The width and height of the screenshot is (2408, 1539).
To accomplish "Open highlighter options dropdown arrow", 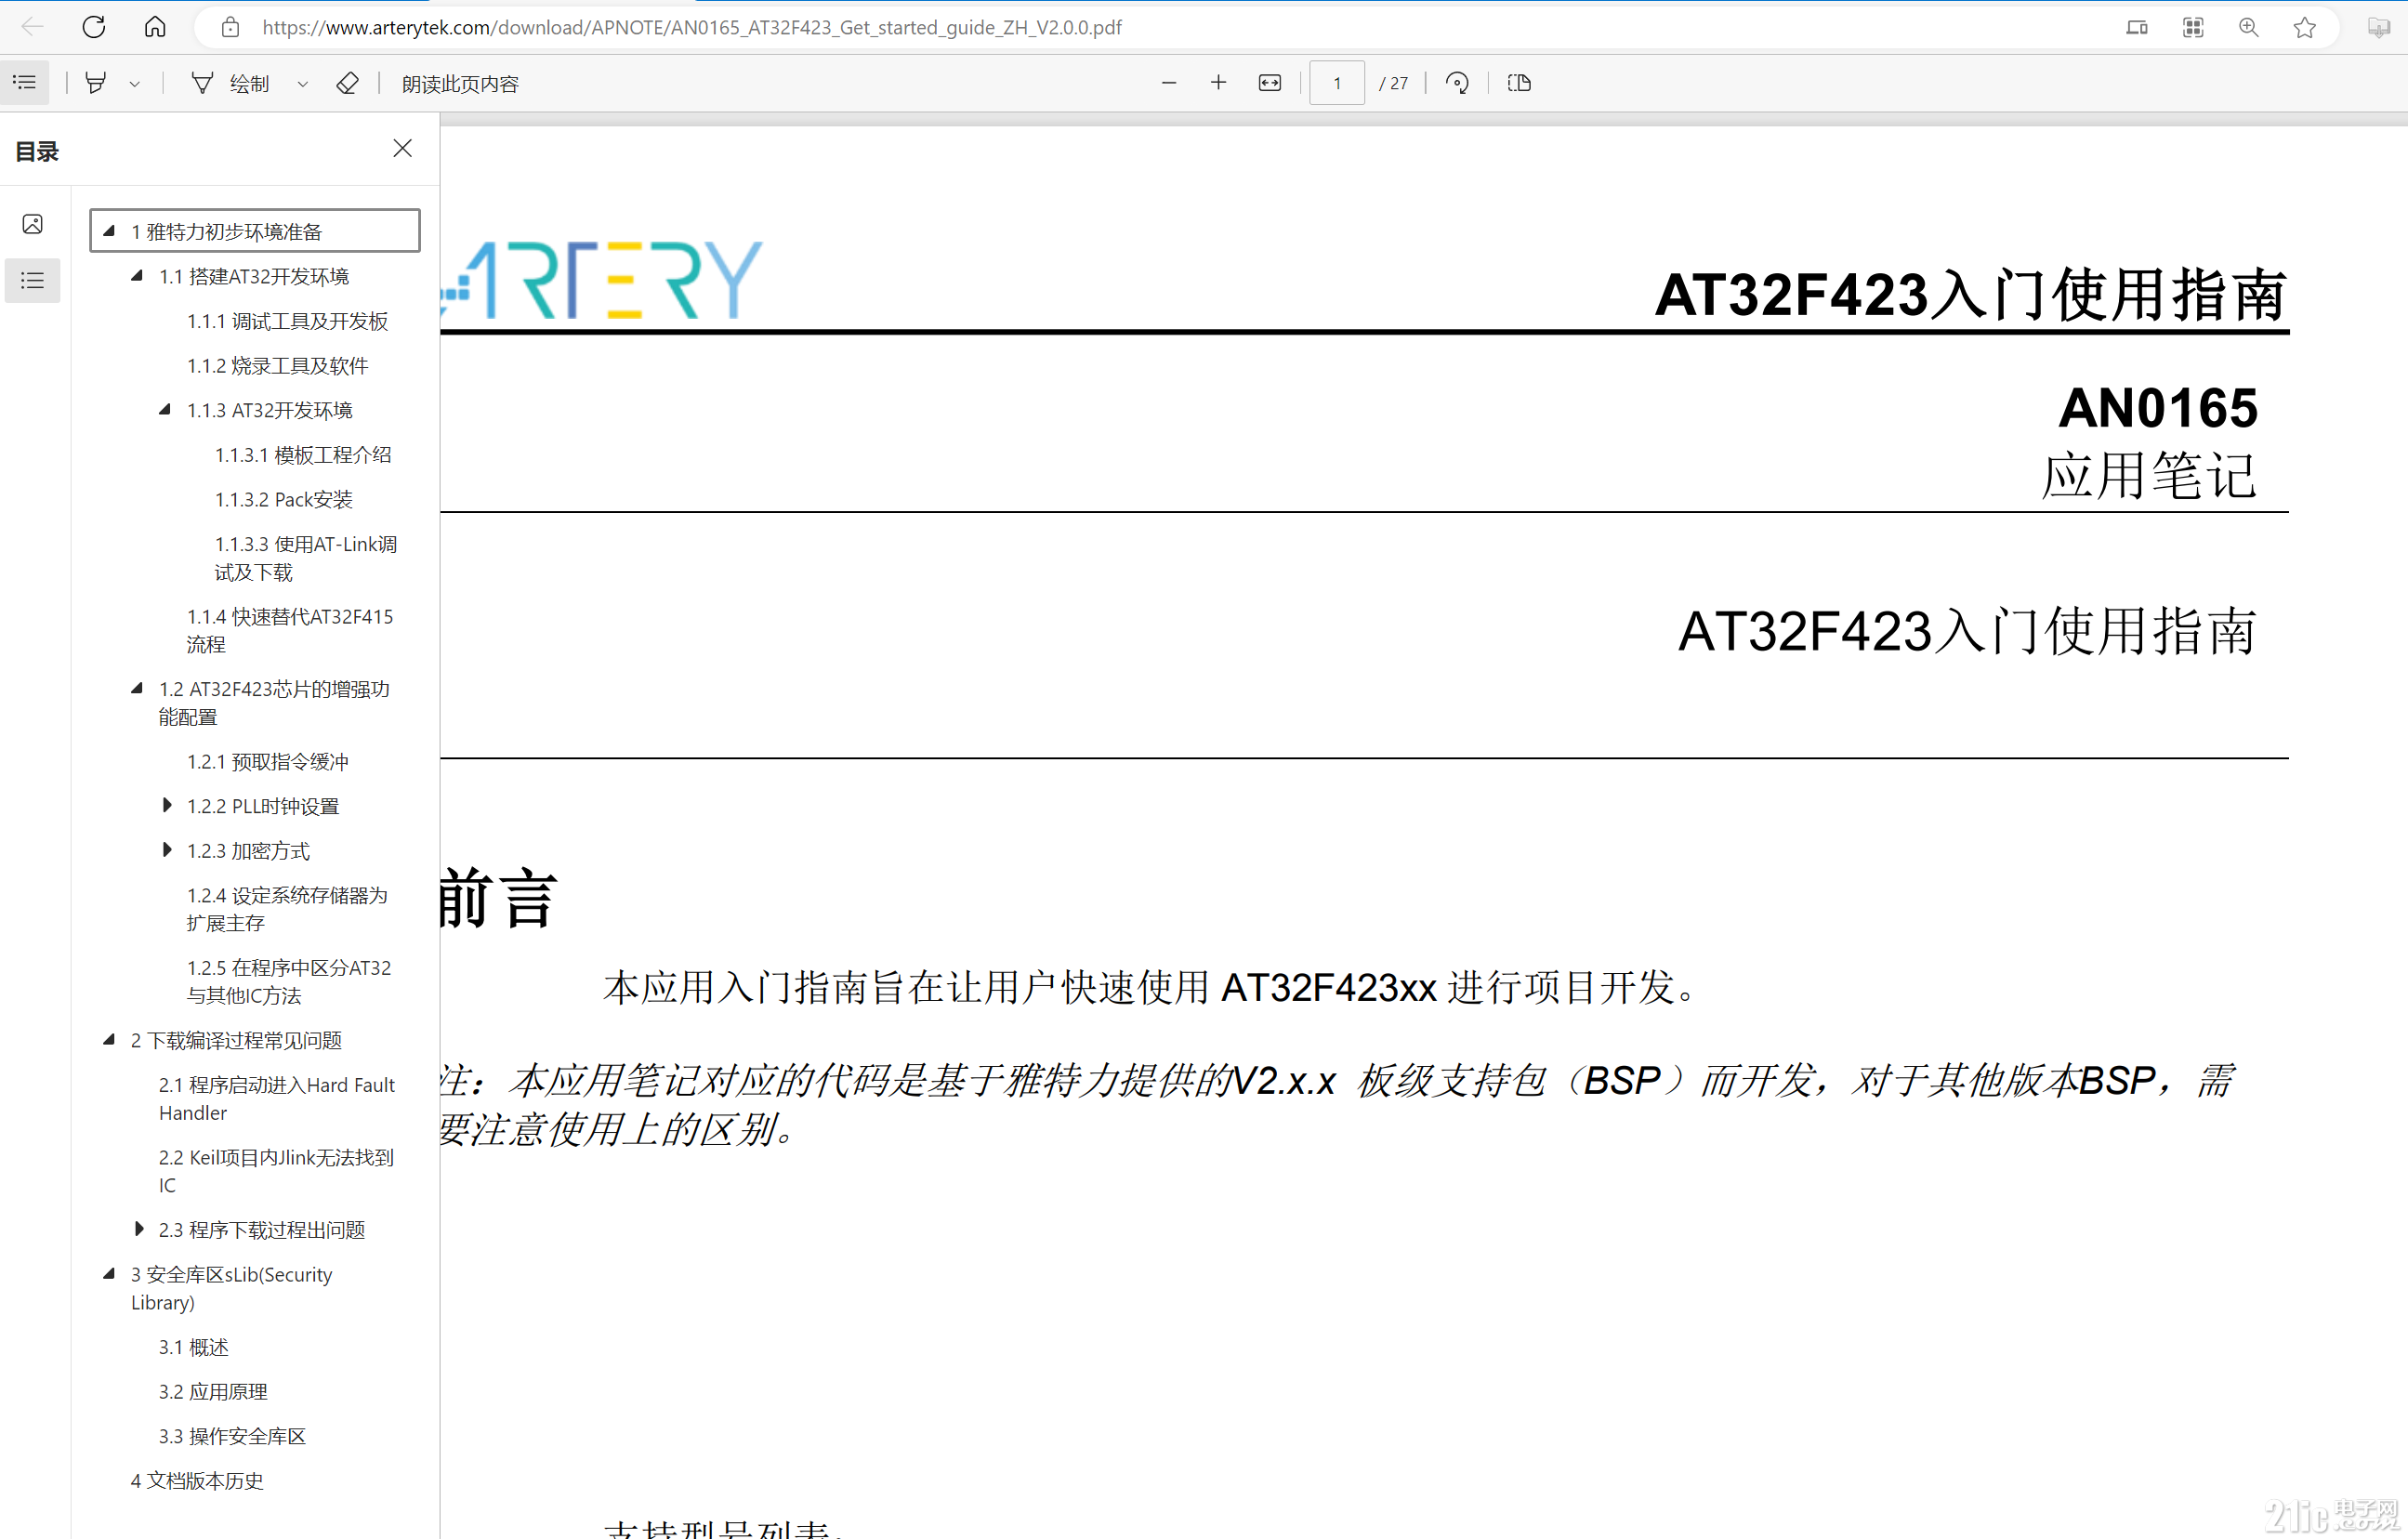I will 135,84.
